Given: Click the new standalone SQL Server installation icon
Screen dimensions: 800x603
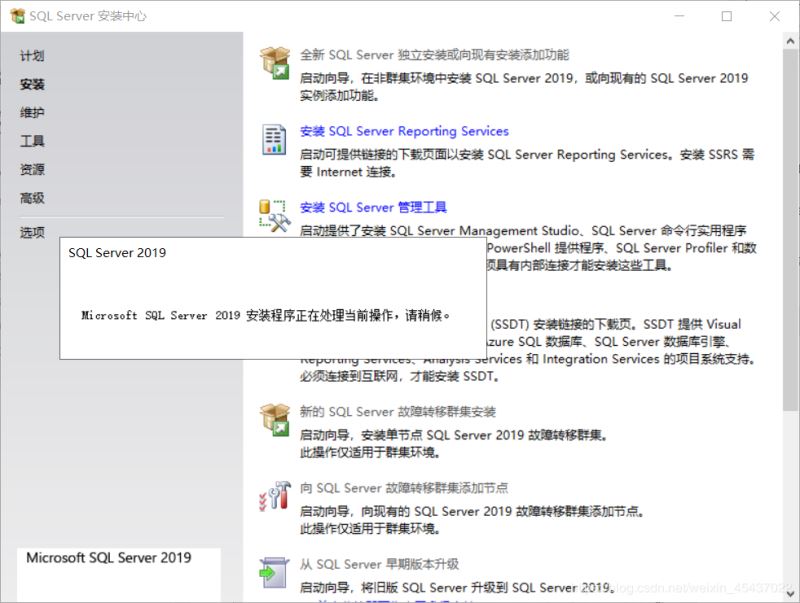Looking at the screenshot, I should pyautogui.click(x=274, y=61).
